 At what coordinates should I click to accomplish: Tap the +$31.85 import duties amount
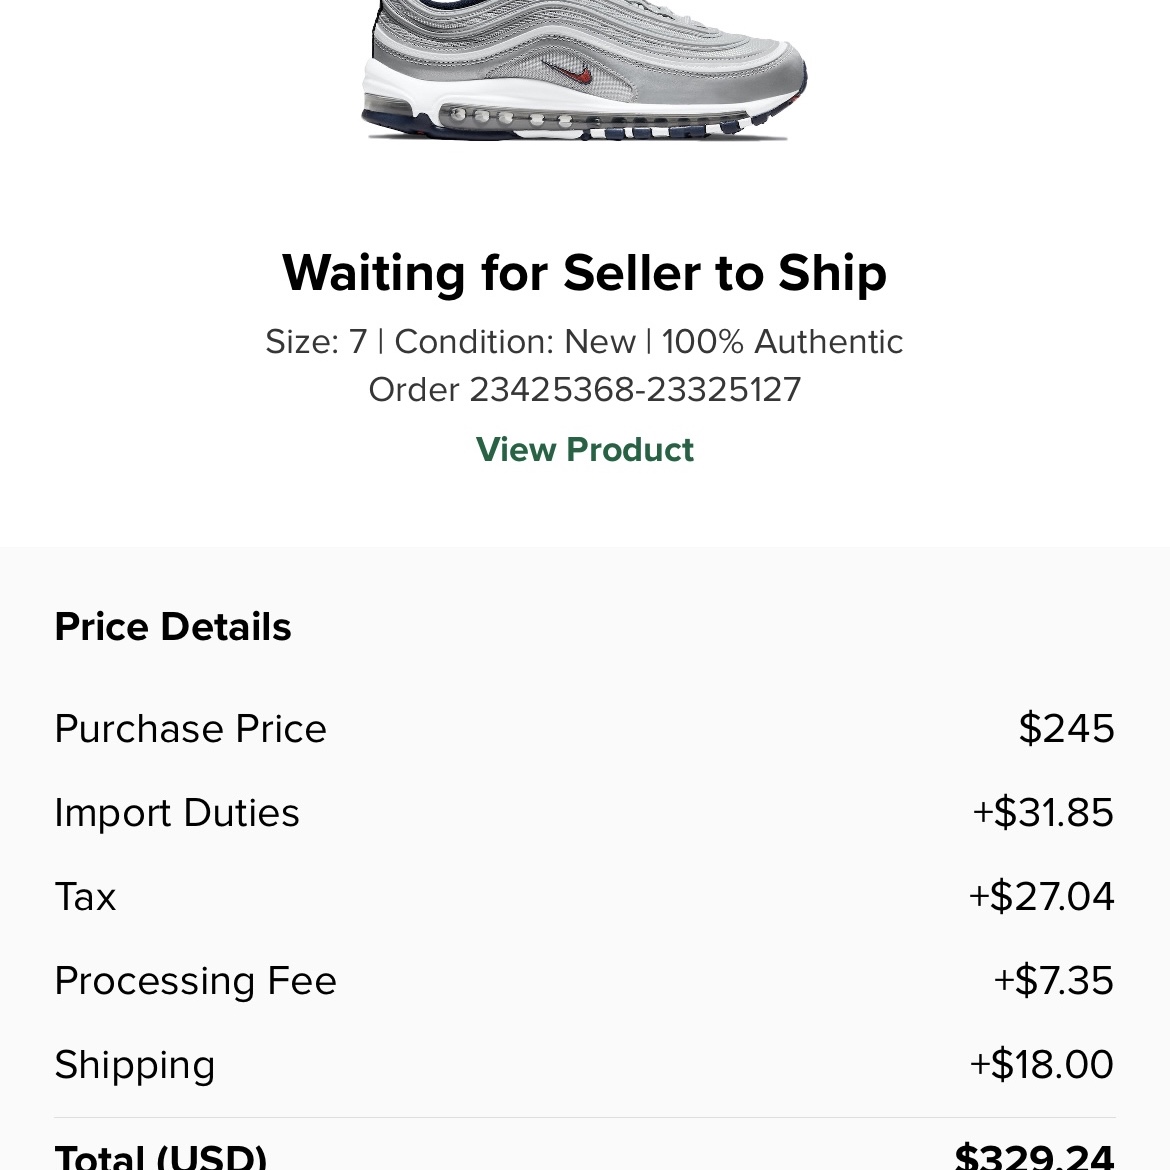tap(1043, 813)
